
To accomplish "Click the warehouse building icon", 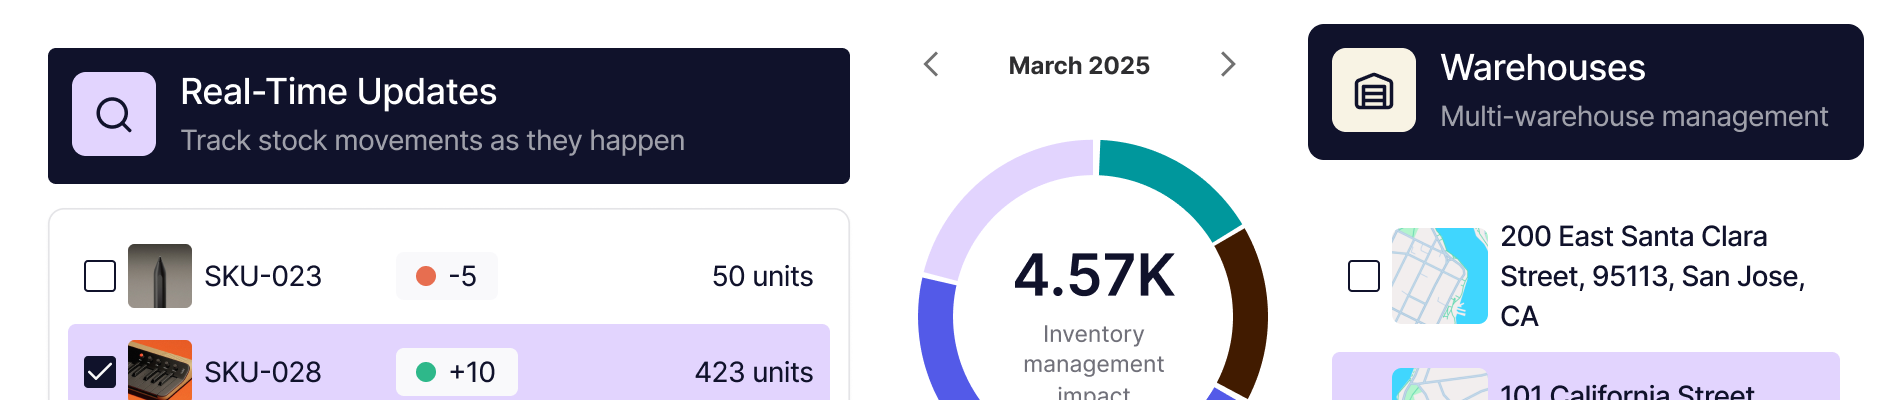I will pos(1373,91).
